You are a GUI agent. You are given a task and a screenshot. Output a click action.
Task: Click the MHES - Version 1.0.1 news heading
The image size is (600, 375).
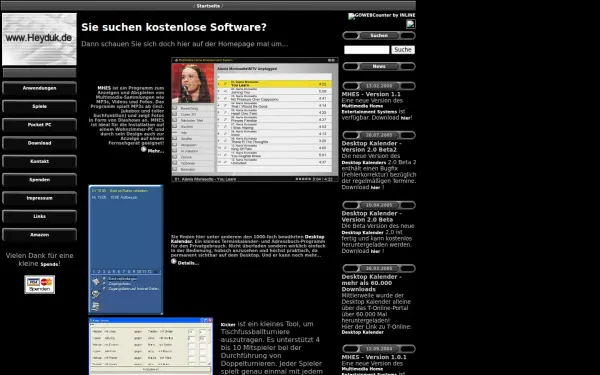pos(374,357)
